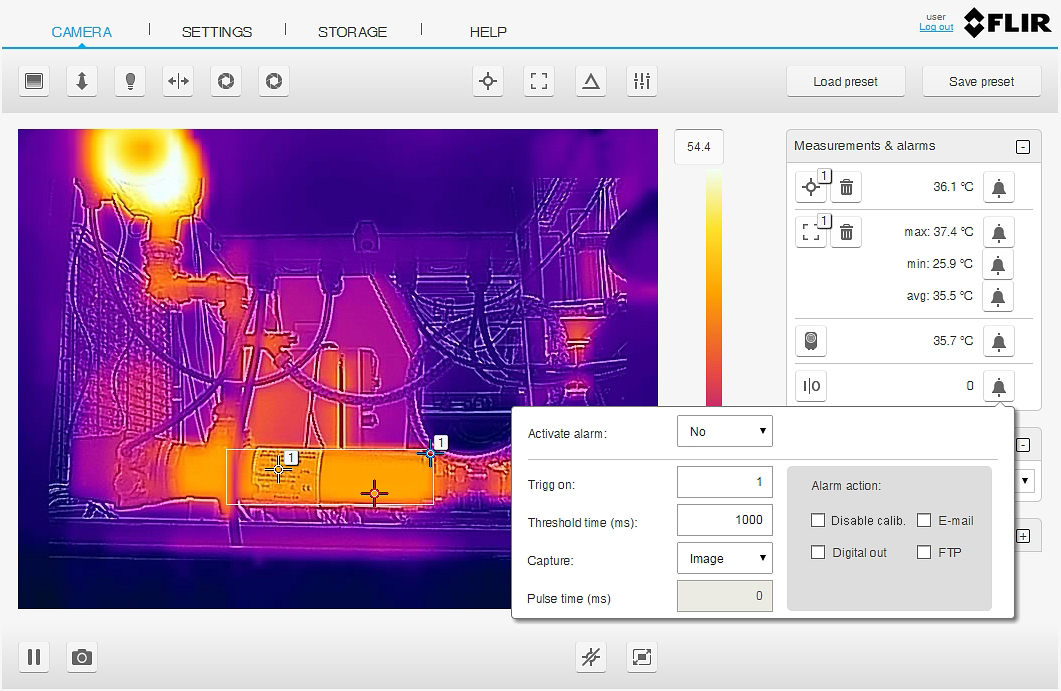The image size is (1061, 691).
Task: Open the delta temperature difference tool
Action: [591, 82]
